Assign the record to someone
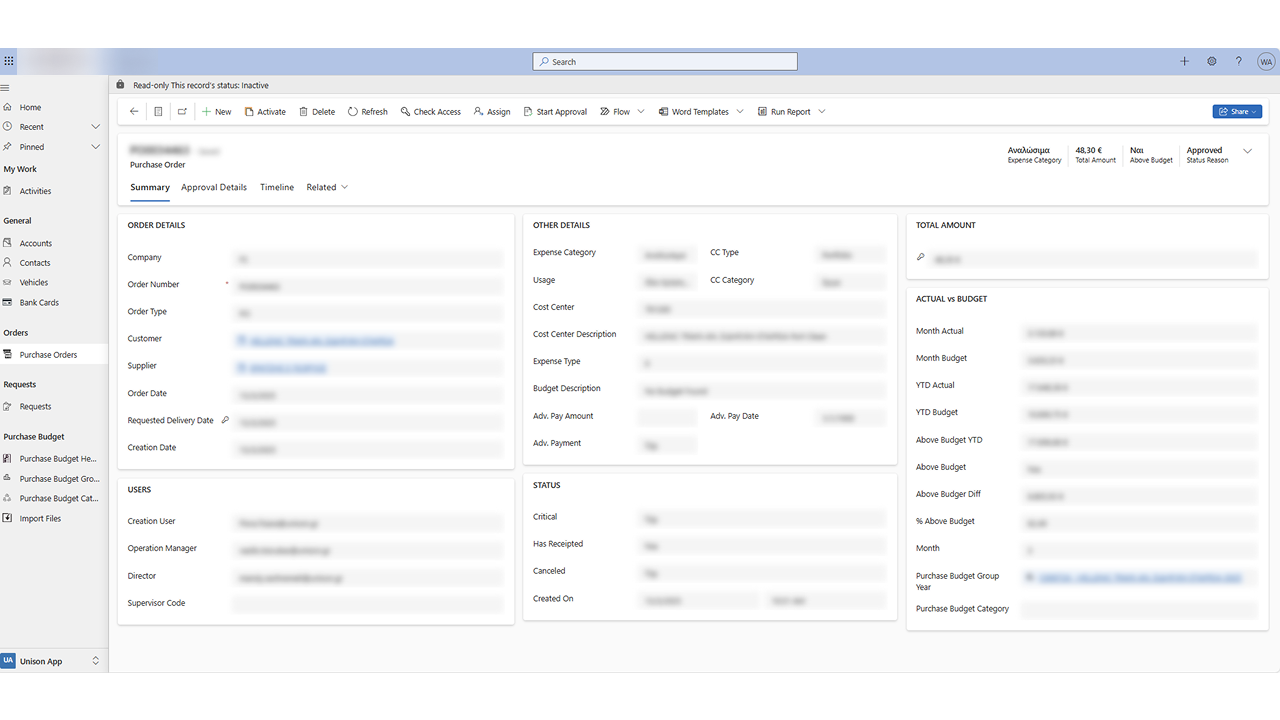 tap(492, 112)
